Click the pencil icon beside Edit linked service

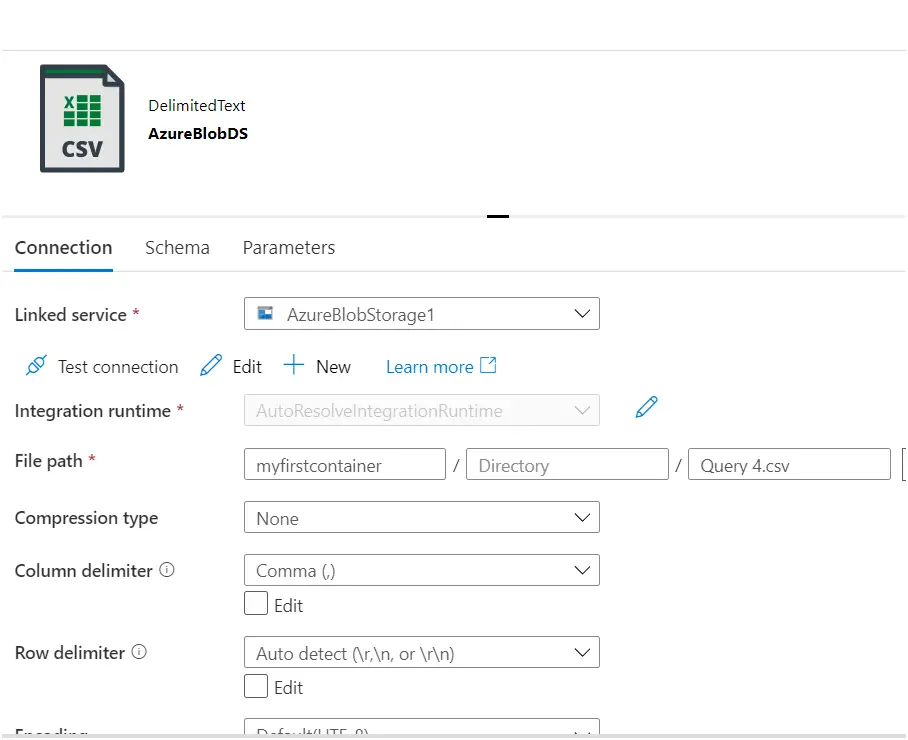point(211,366)
